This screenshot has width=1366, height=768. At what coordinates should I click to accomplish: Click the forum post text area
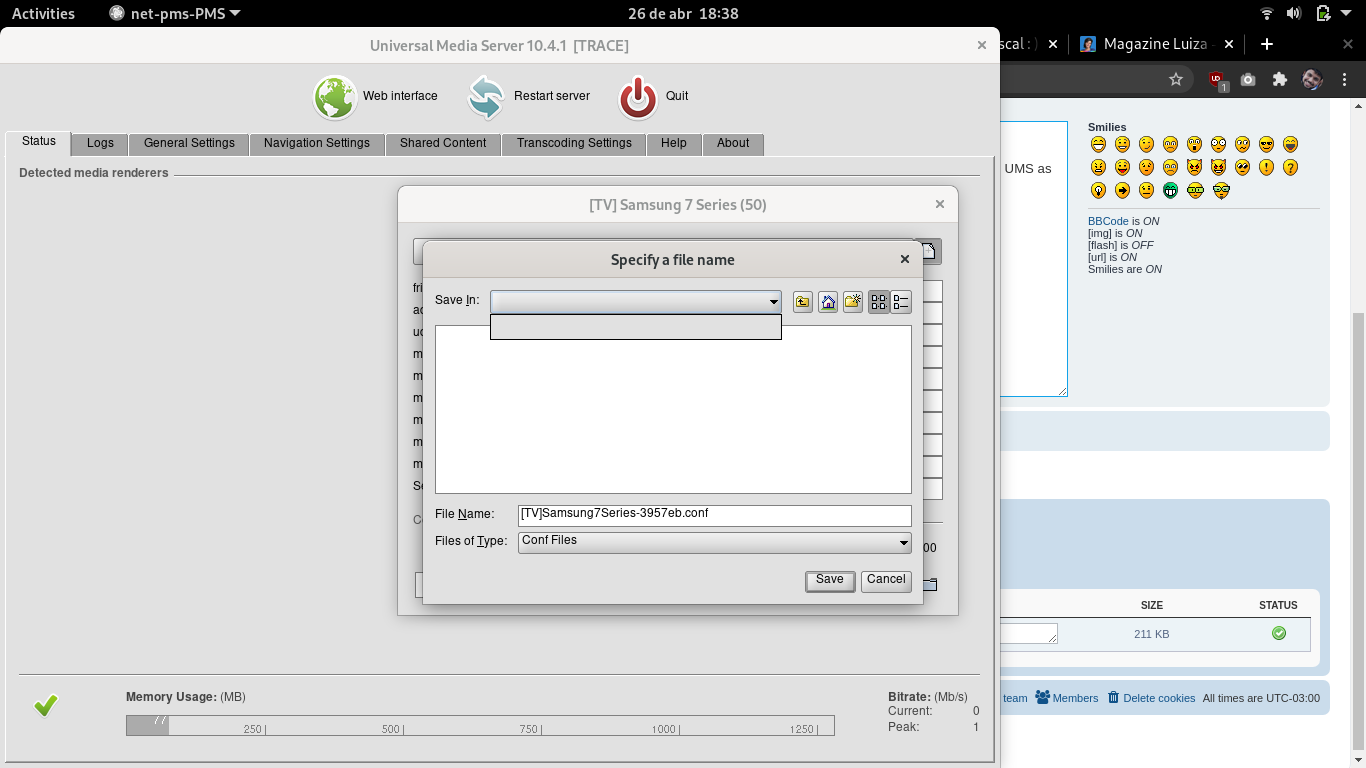pos(1034,259)
